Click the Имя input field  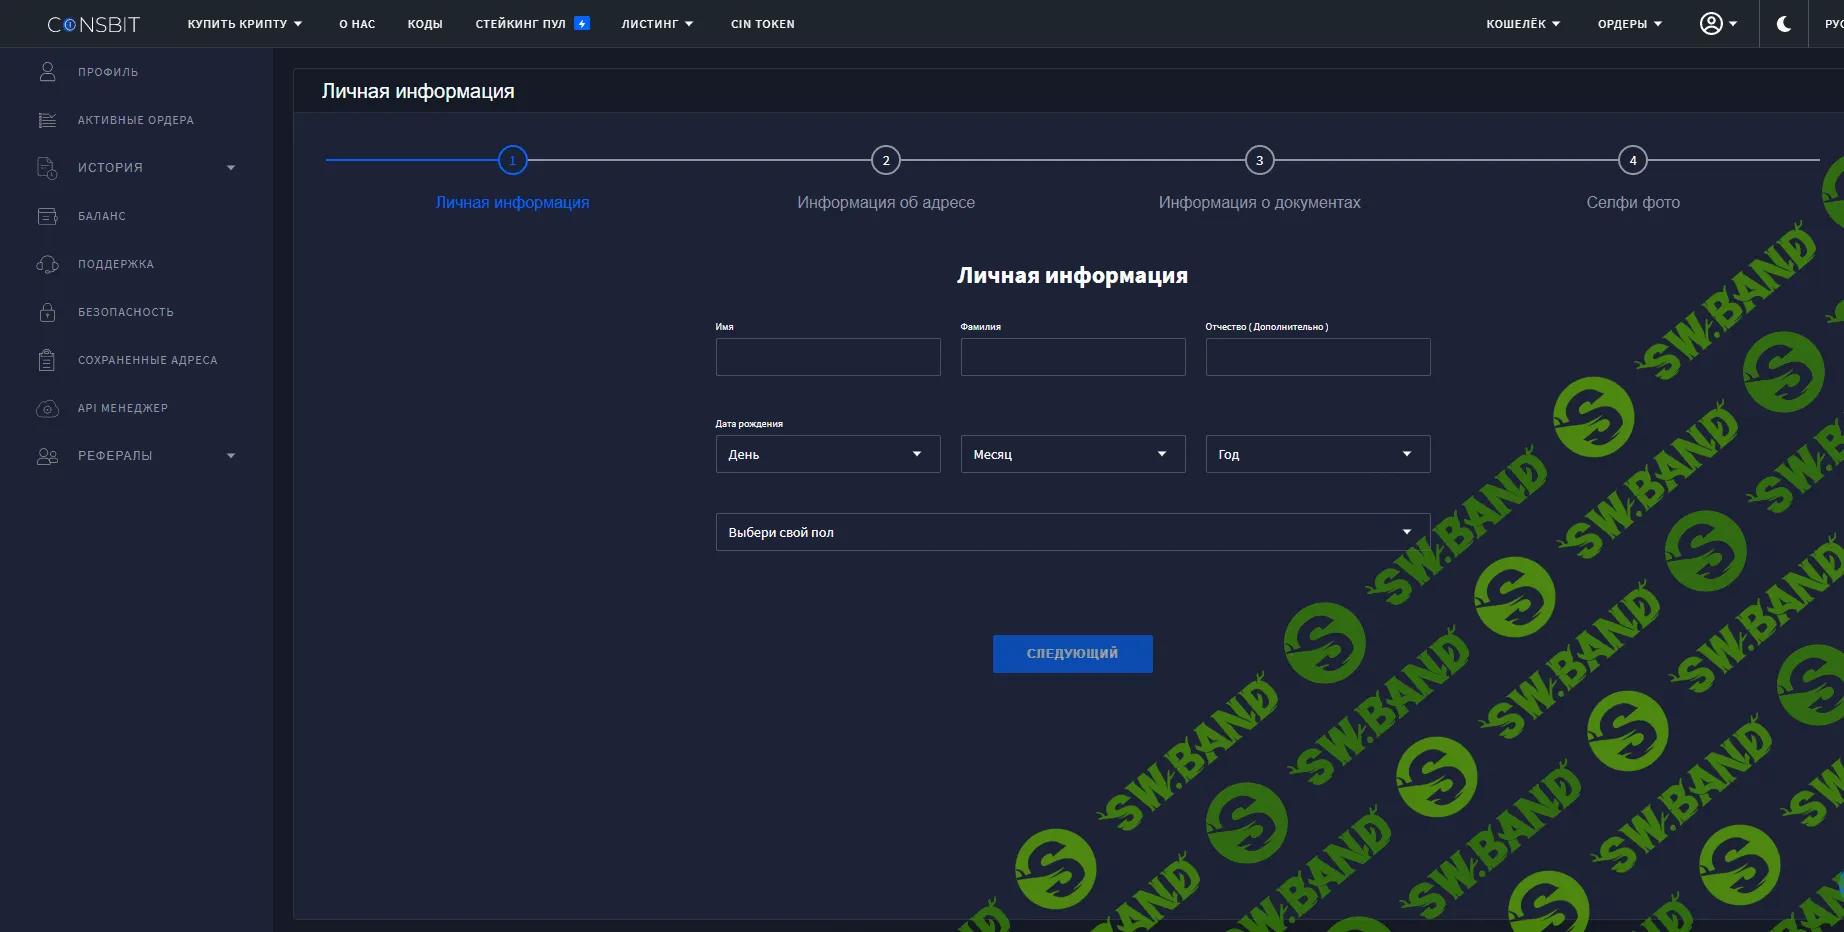tap(827, 357)
